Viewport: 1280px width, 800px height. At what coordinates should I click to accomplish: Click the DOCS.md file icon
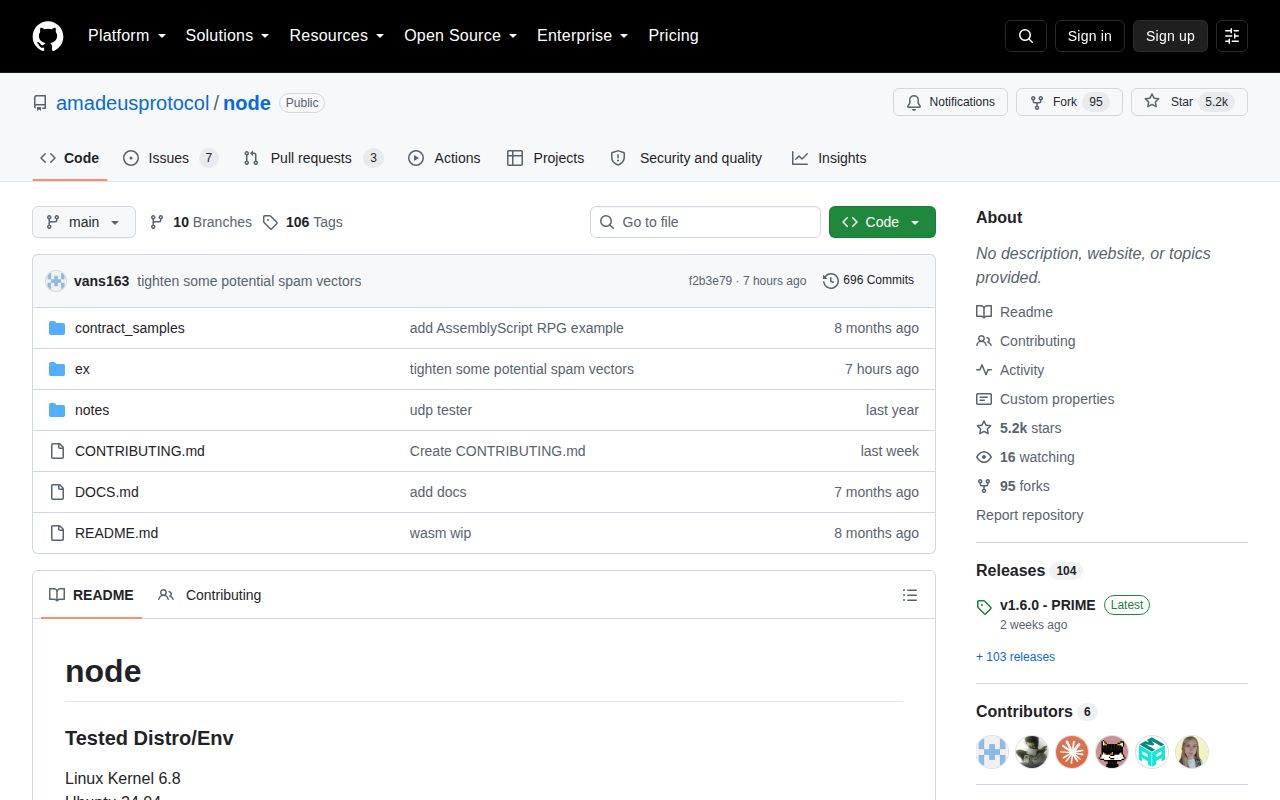(57, 492)
